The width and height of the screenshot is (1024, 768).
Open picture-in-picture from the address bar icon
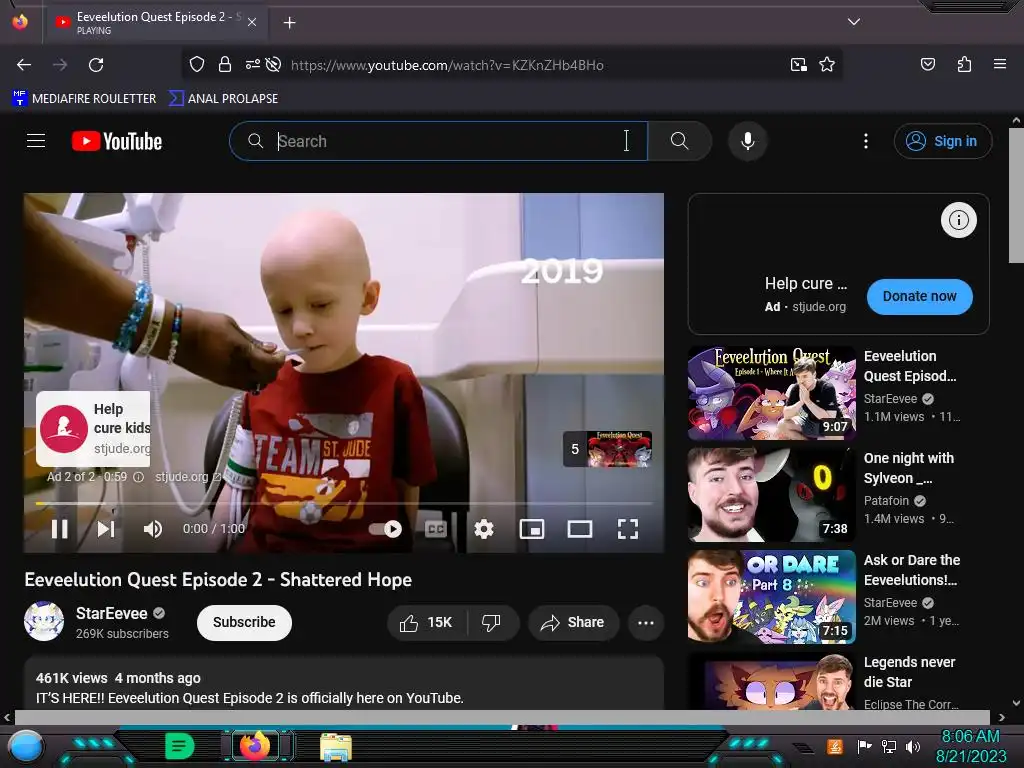click(798, 65)
